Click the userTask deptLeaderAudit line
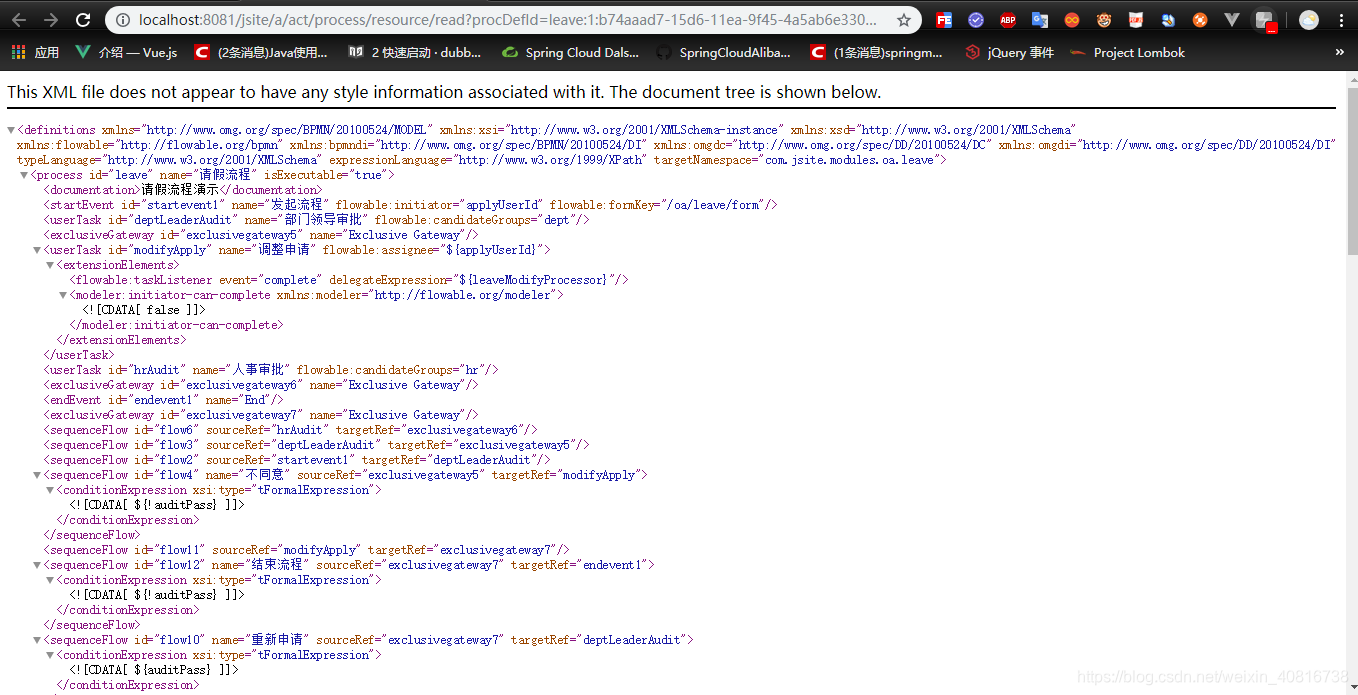The width and height of the screenshot is (1358, 695). pyautogui.click(x=317, y=220)
